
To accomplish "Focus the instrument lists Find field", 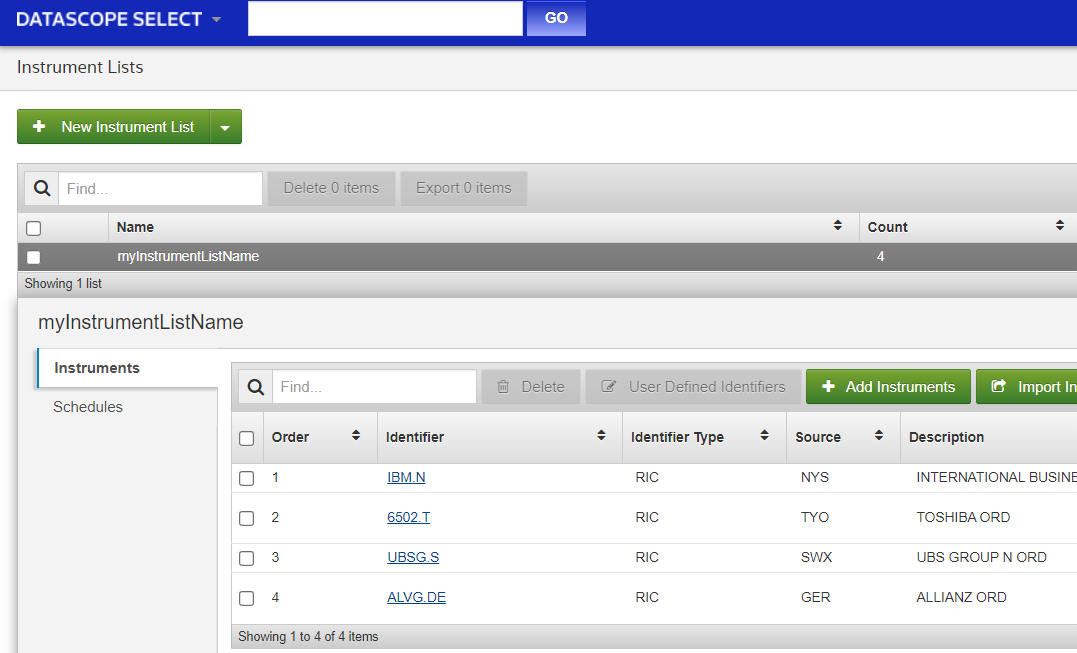I will point(161,188).
